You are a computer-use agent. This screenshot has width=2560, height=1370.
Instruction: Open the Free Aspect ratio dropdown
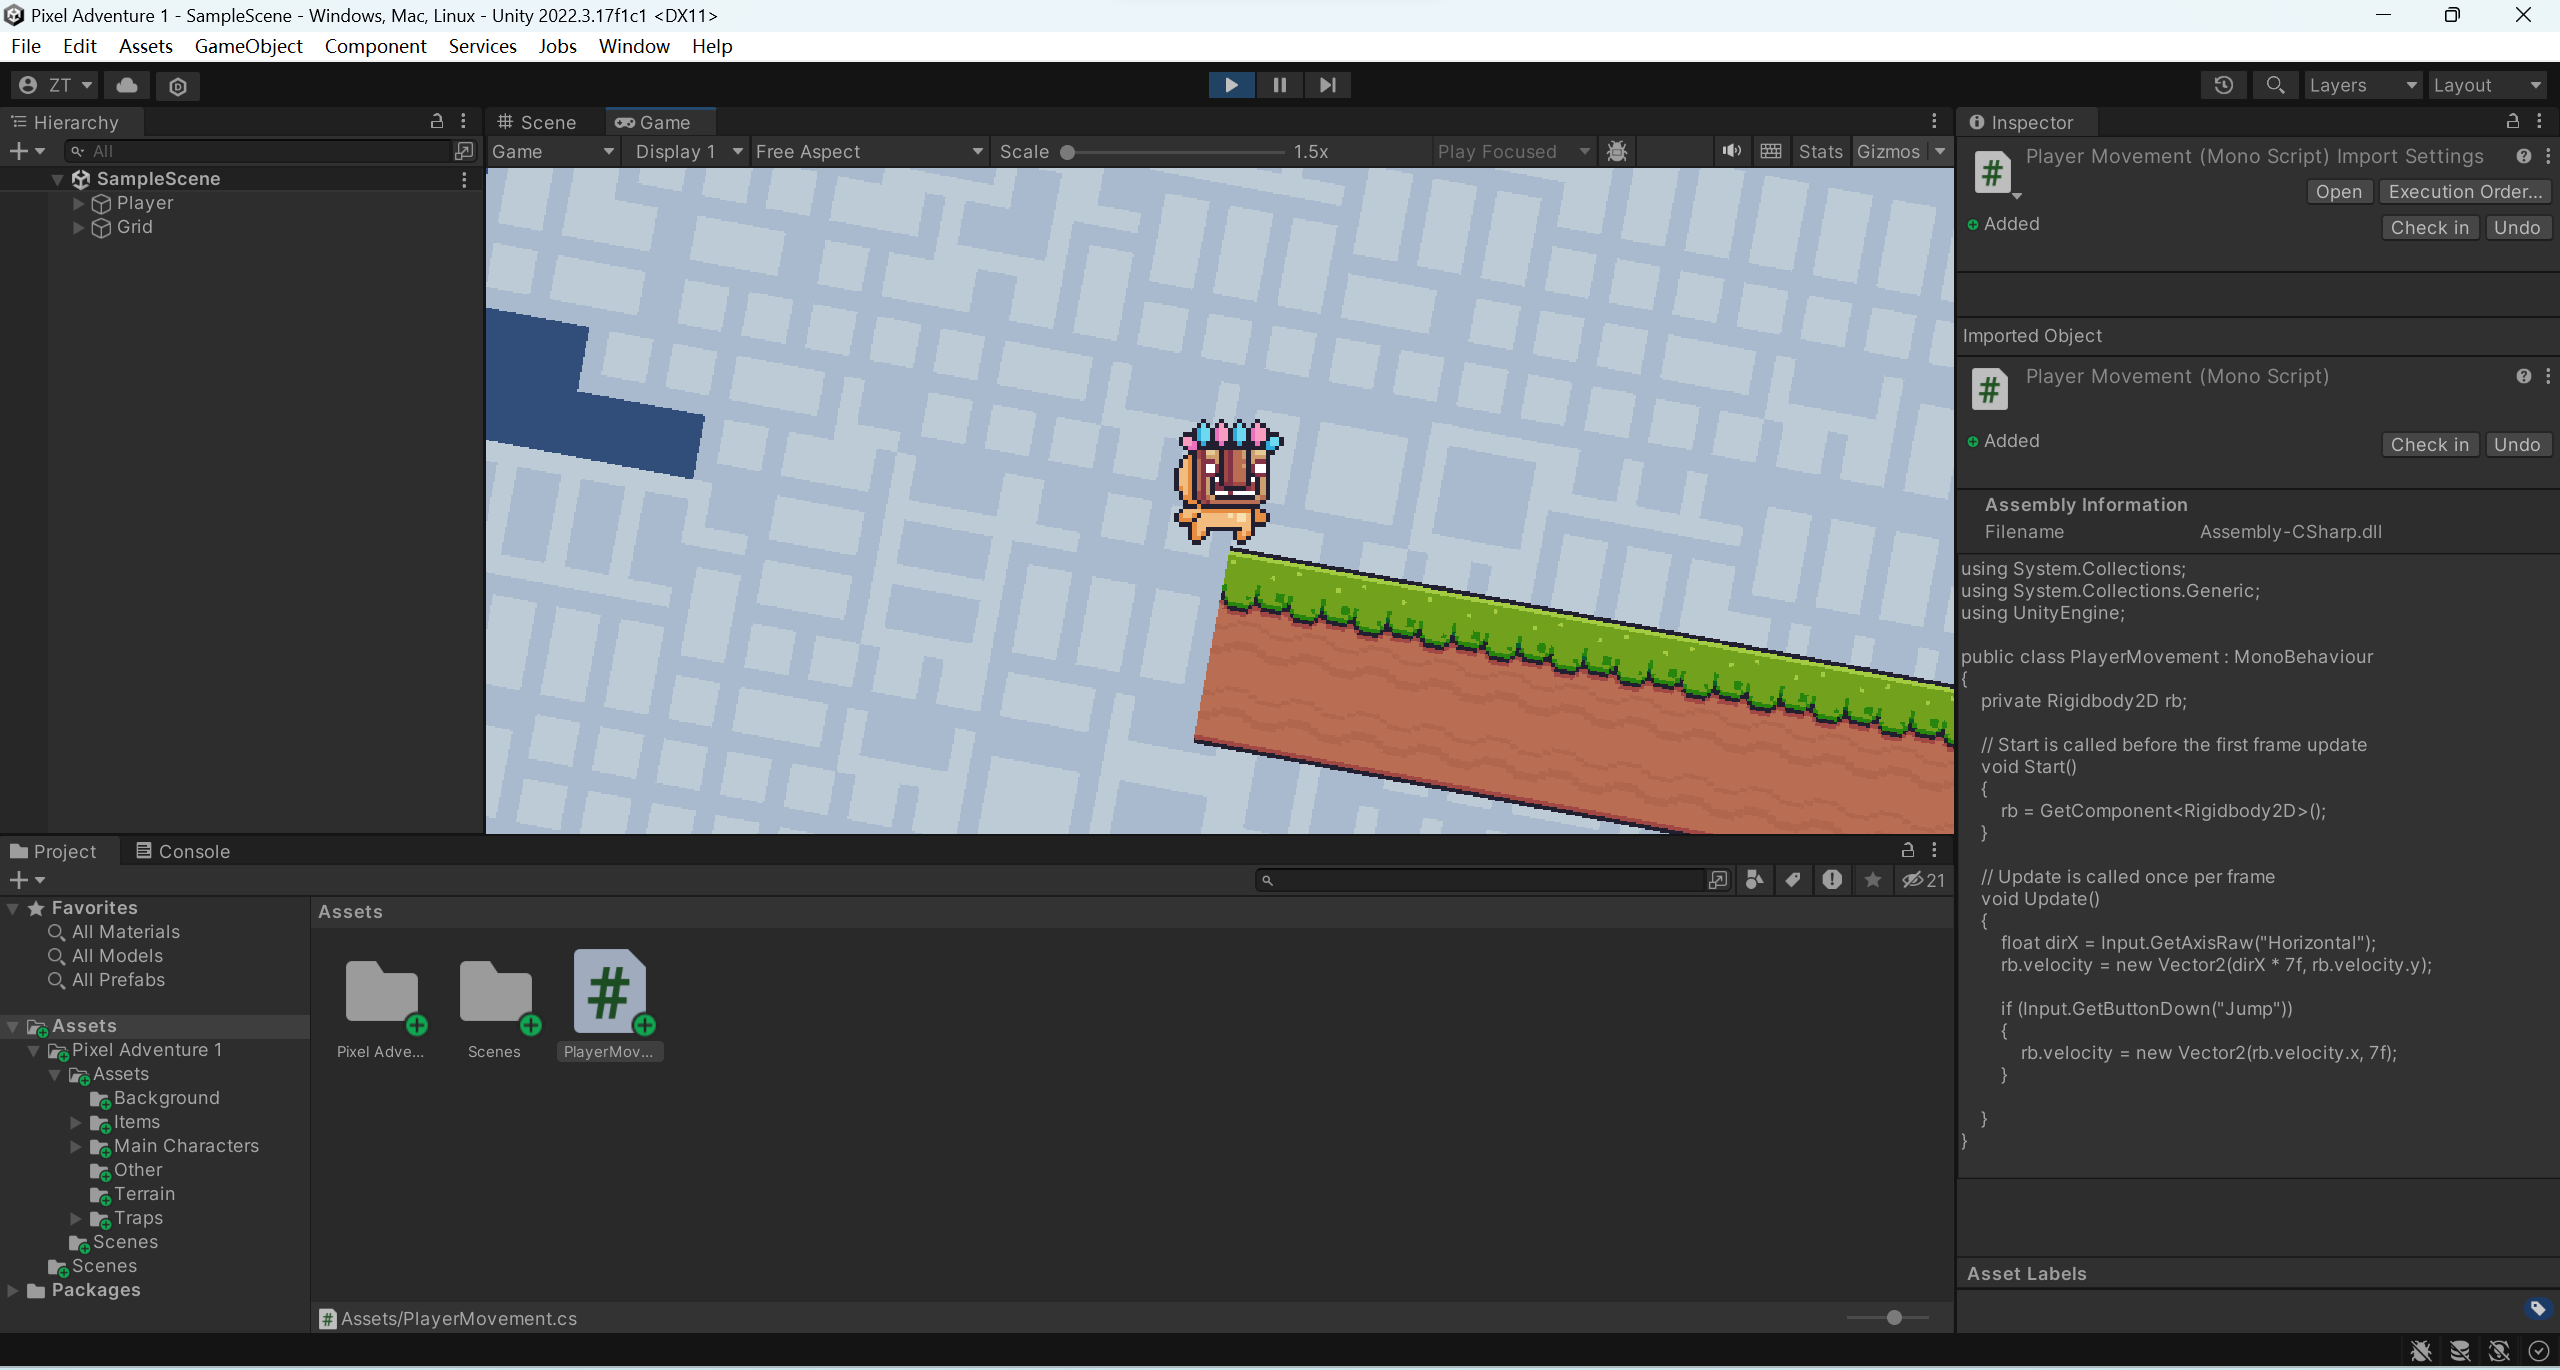pyautogui.click(x=868, y=151)
